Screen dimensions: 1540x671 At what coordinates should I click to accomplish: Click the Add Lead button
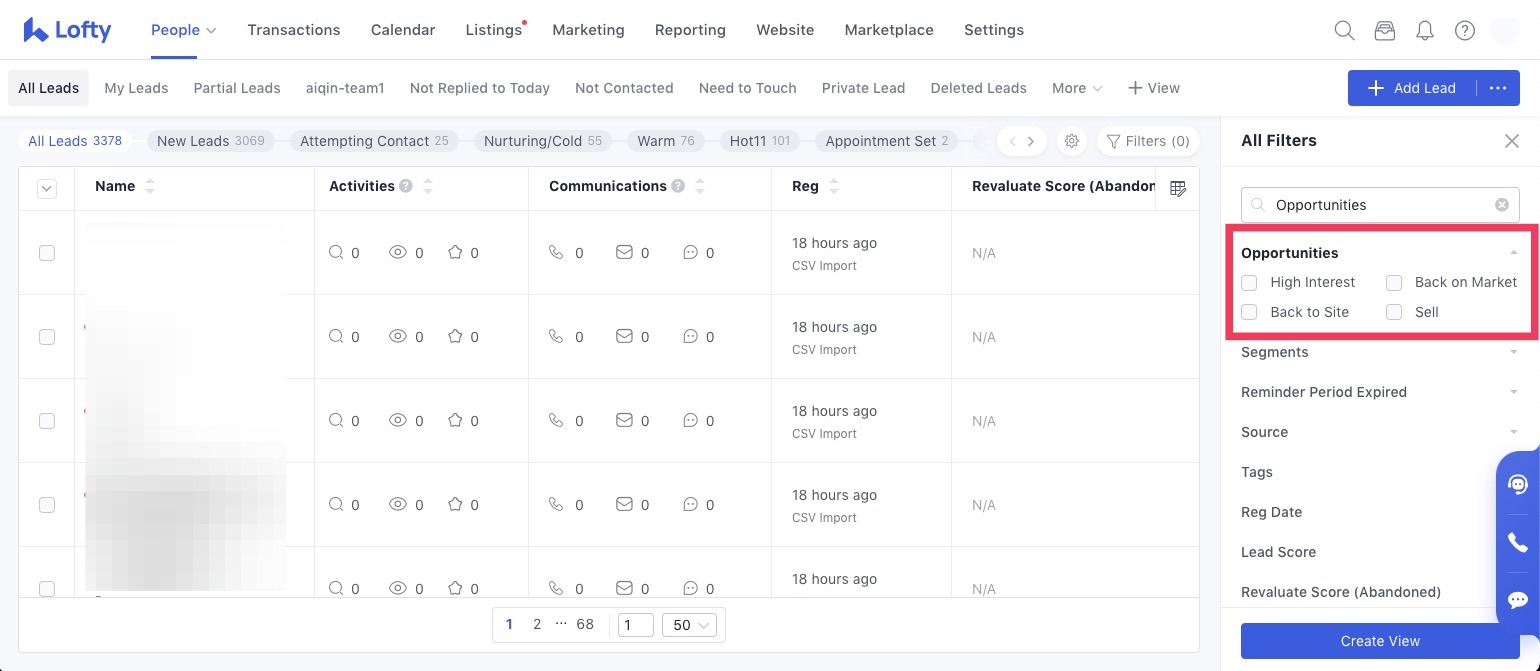click(x=1409, y=88)
